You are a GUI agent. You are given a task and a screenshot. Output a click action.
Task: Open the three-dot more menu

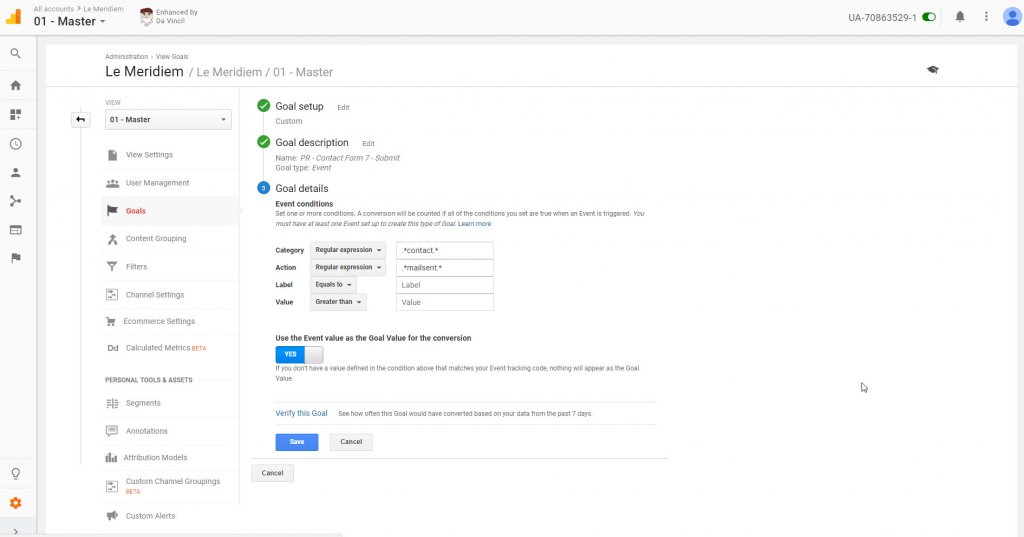pyautogui.click(x=986, y=17)
